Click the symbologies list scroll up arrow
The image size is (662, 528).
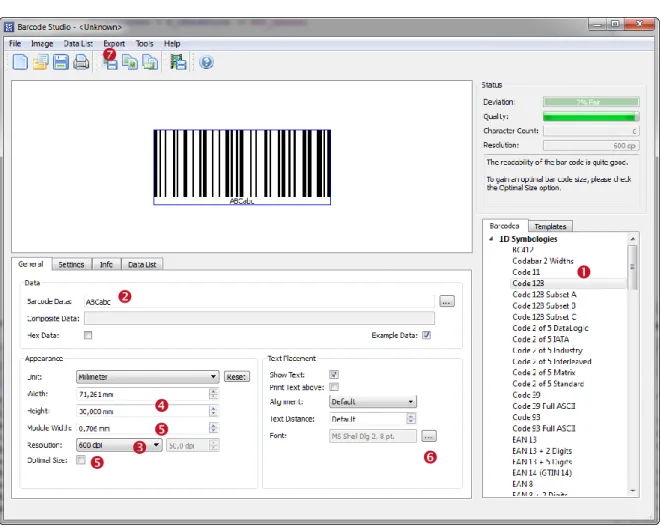pyautogui.click(x=632, y=239)
